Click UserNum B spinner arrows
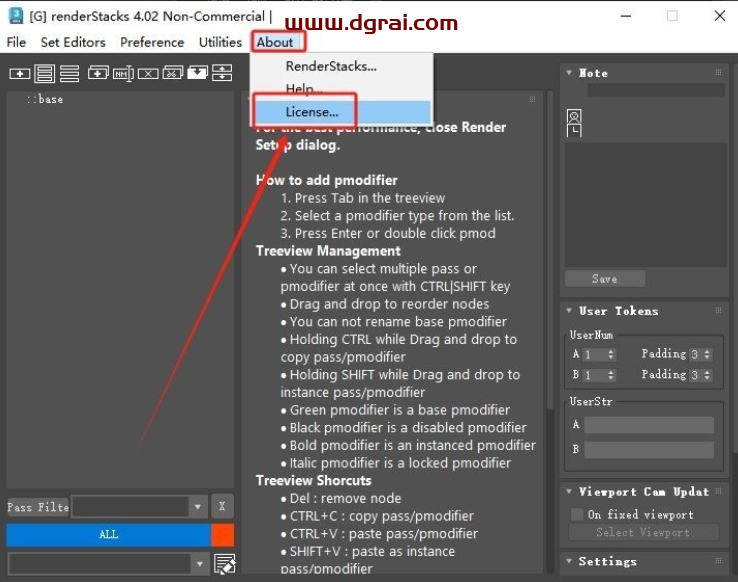 610,375
